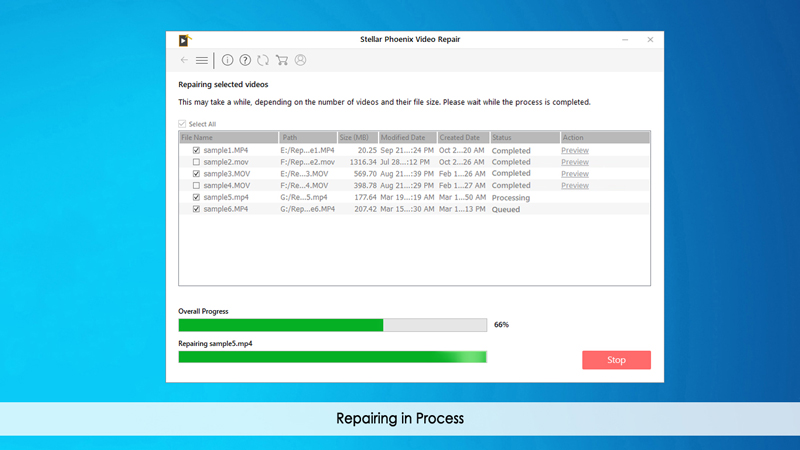Close the Video Repair window
This screenshot has height=450, width=800.
point(650,39)
